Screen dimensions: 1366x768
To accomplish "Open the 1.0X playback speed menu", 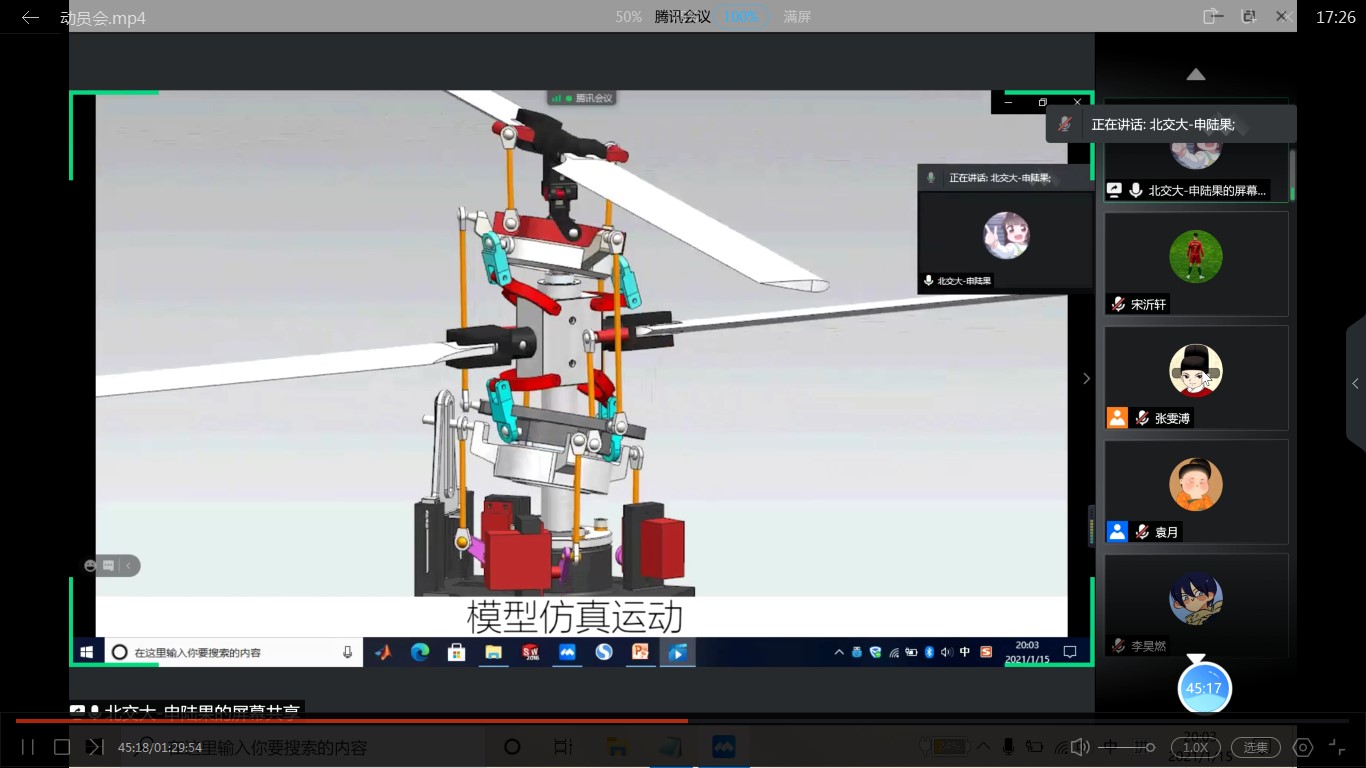I will tap(1195, 747).
